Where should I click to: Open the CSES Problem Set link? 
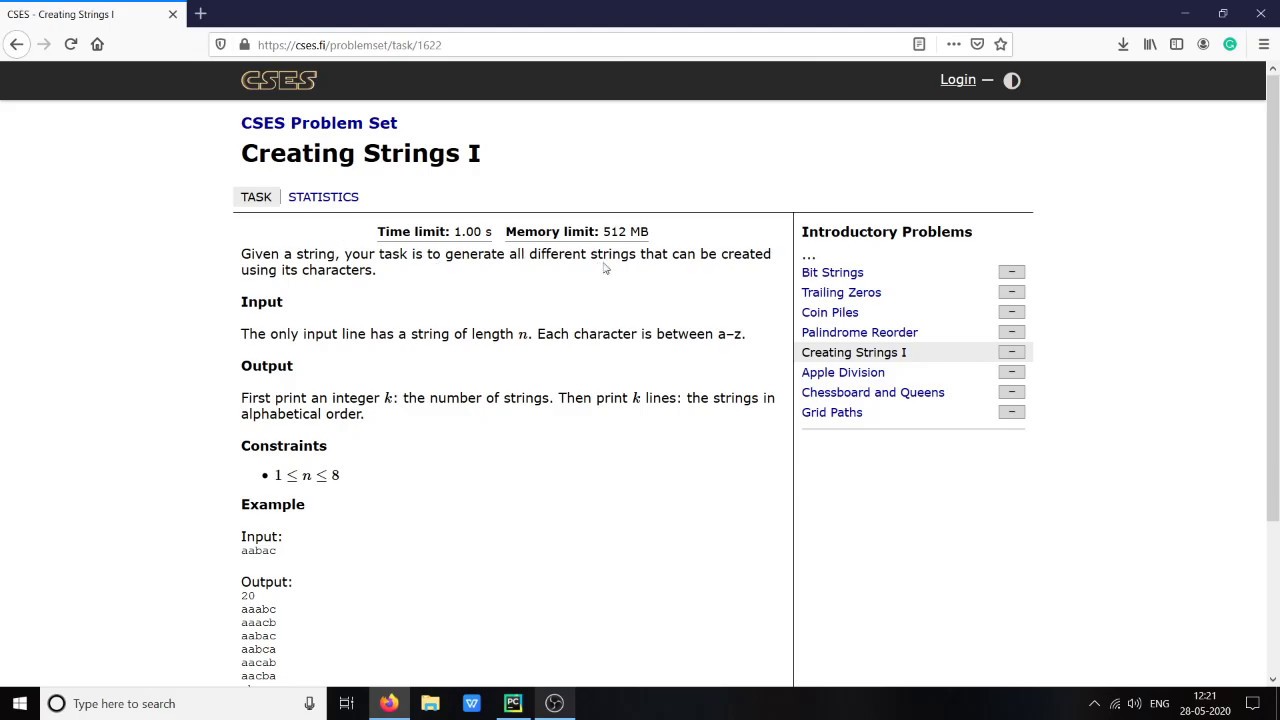319,123
